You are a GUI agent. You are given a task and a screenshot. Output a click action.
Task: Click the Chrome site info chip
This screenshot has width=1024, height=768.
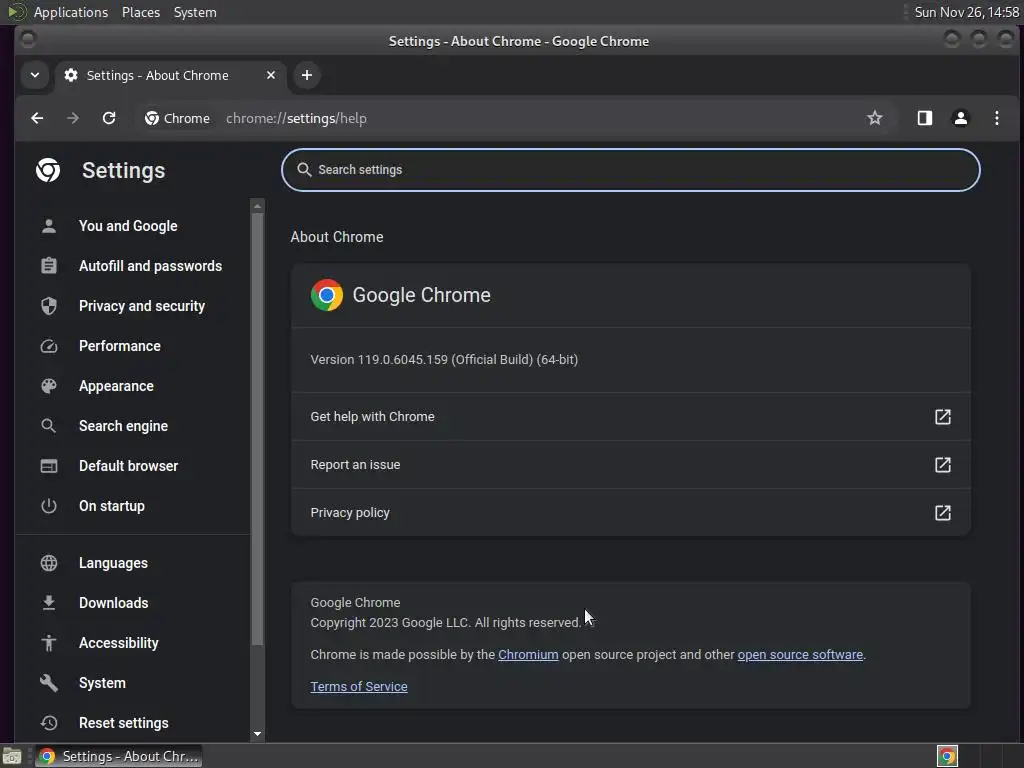[177, 118]
